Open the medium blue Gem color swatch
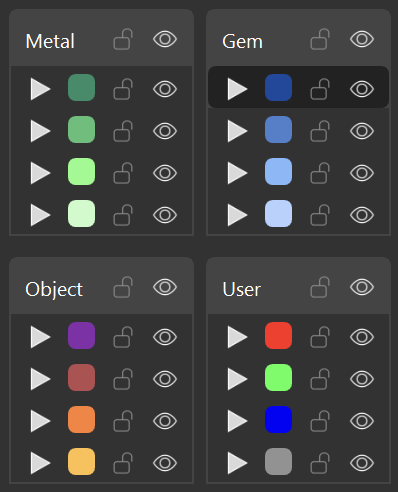This screenshot has width=398, height=492. 278,130
